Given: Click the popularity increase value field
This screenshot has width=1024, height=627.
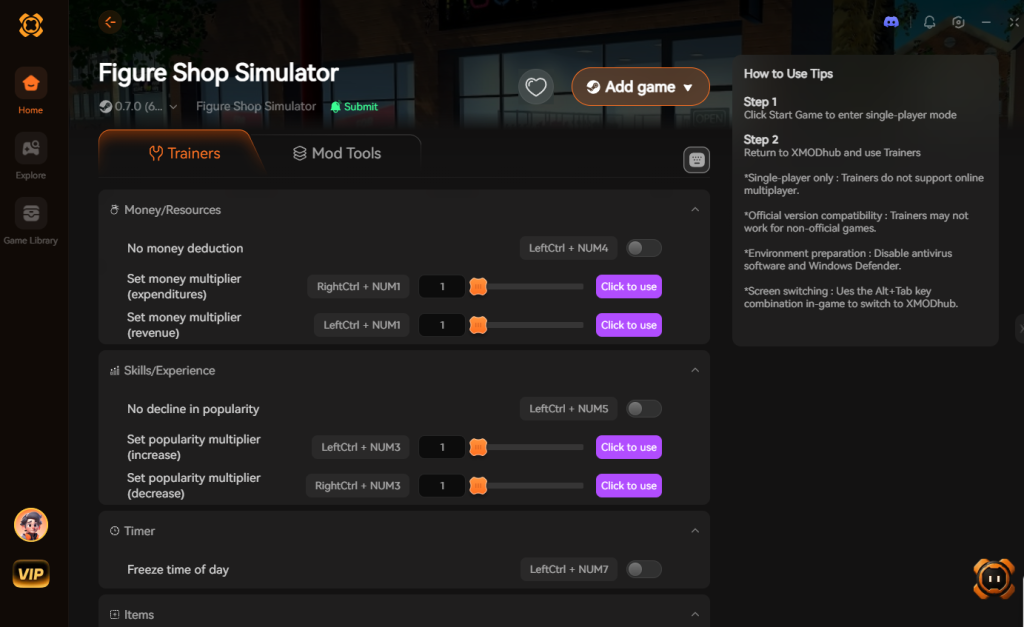Looking at the screenshot, I should coord(442,447).
